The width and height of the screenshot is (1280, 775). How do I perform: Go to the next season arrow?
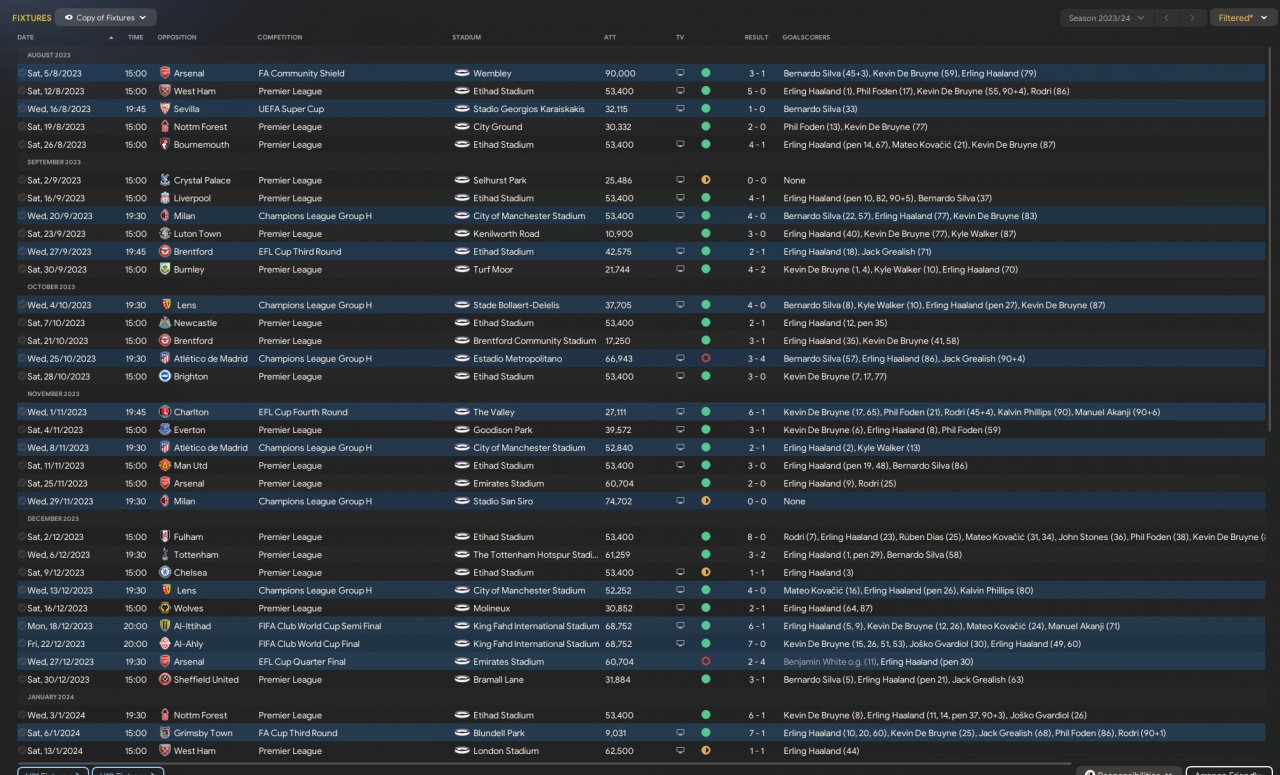coord(1192,18)
